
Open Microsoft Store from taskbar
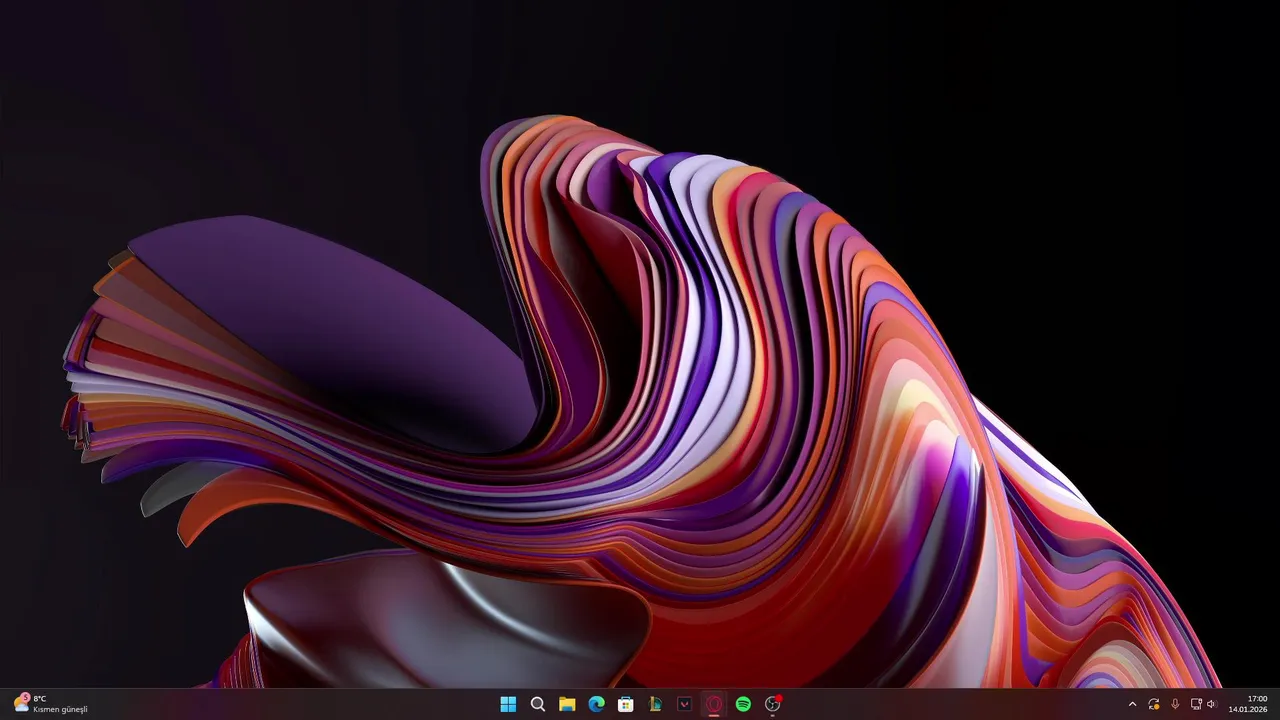click(x=626, y=704)
